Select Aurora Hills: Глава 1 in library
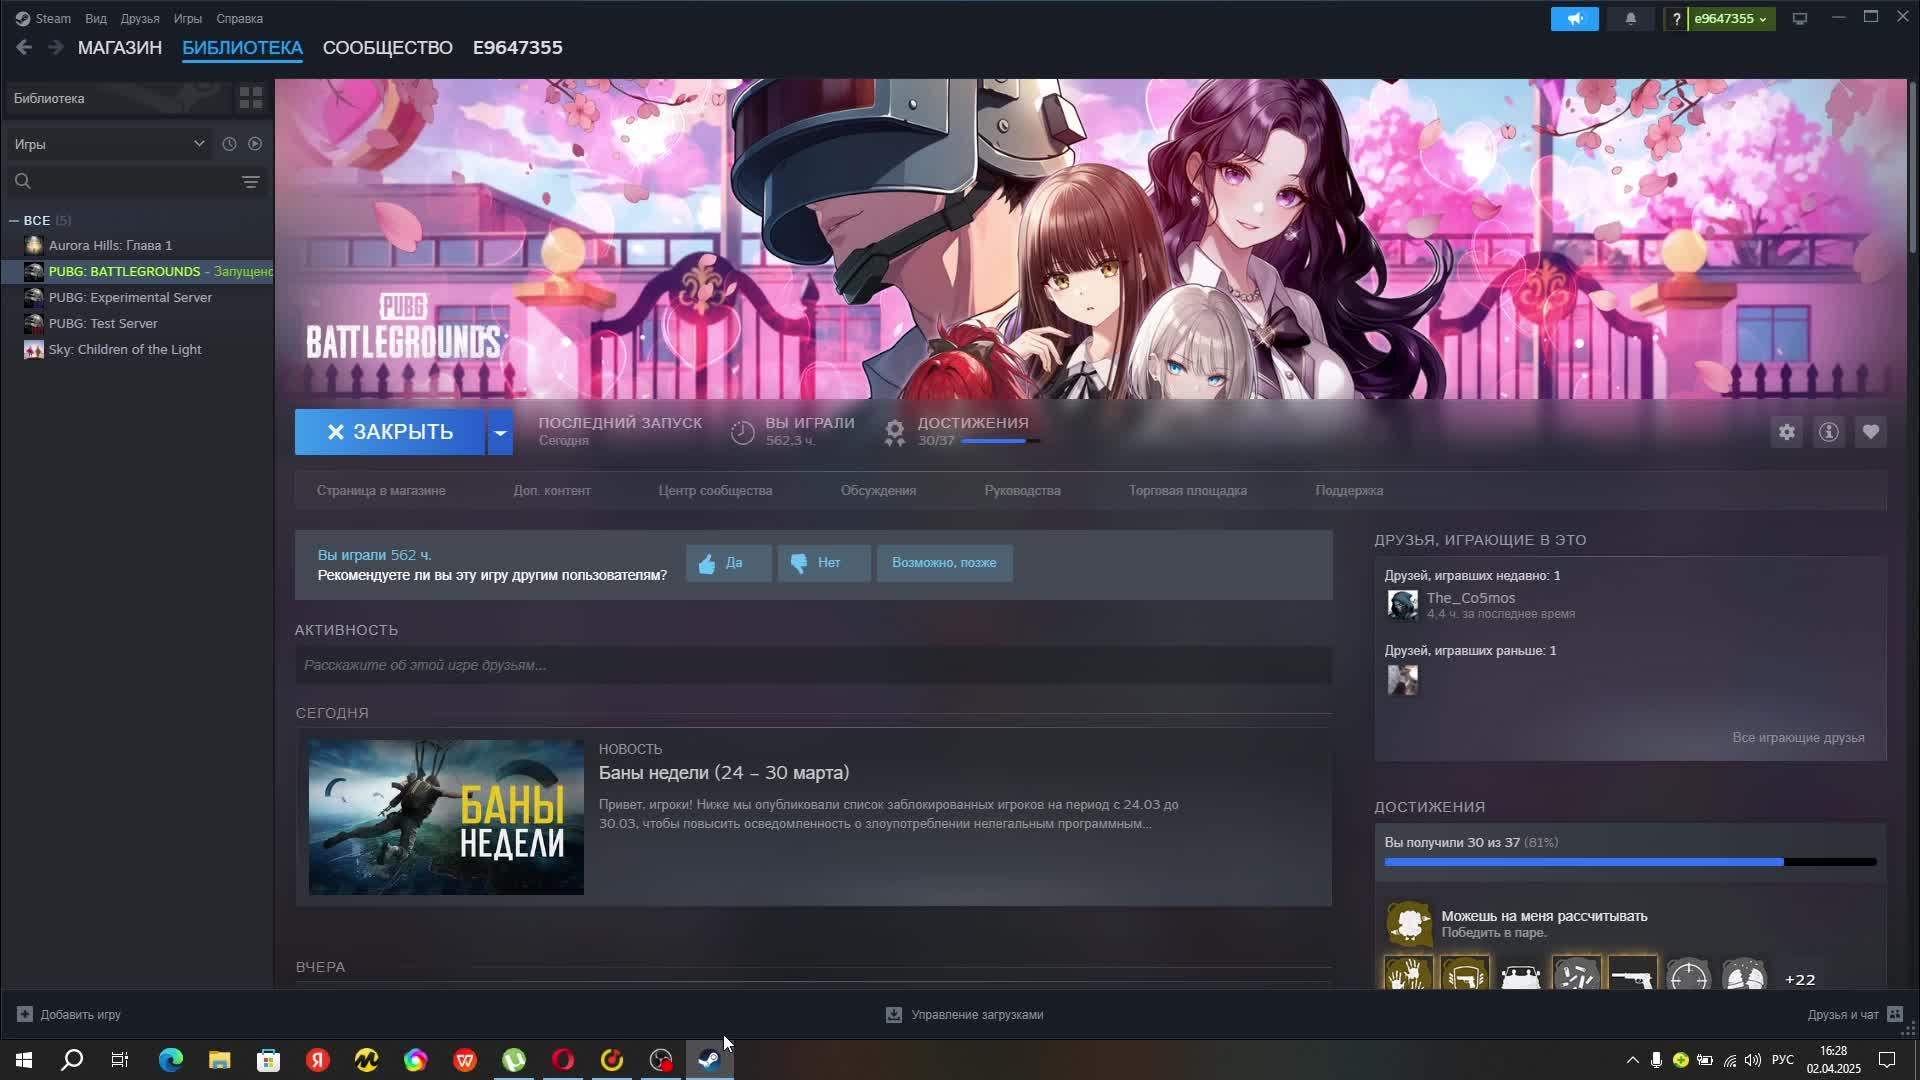The height and width of the screenshot is (1080, 1920). coord(138,245)
